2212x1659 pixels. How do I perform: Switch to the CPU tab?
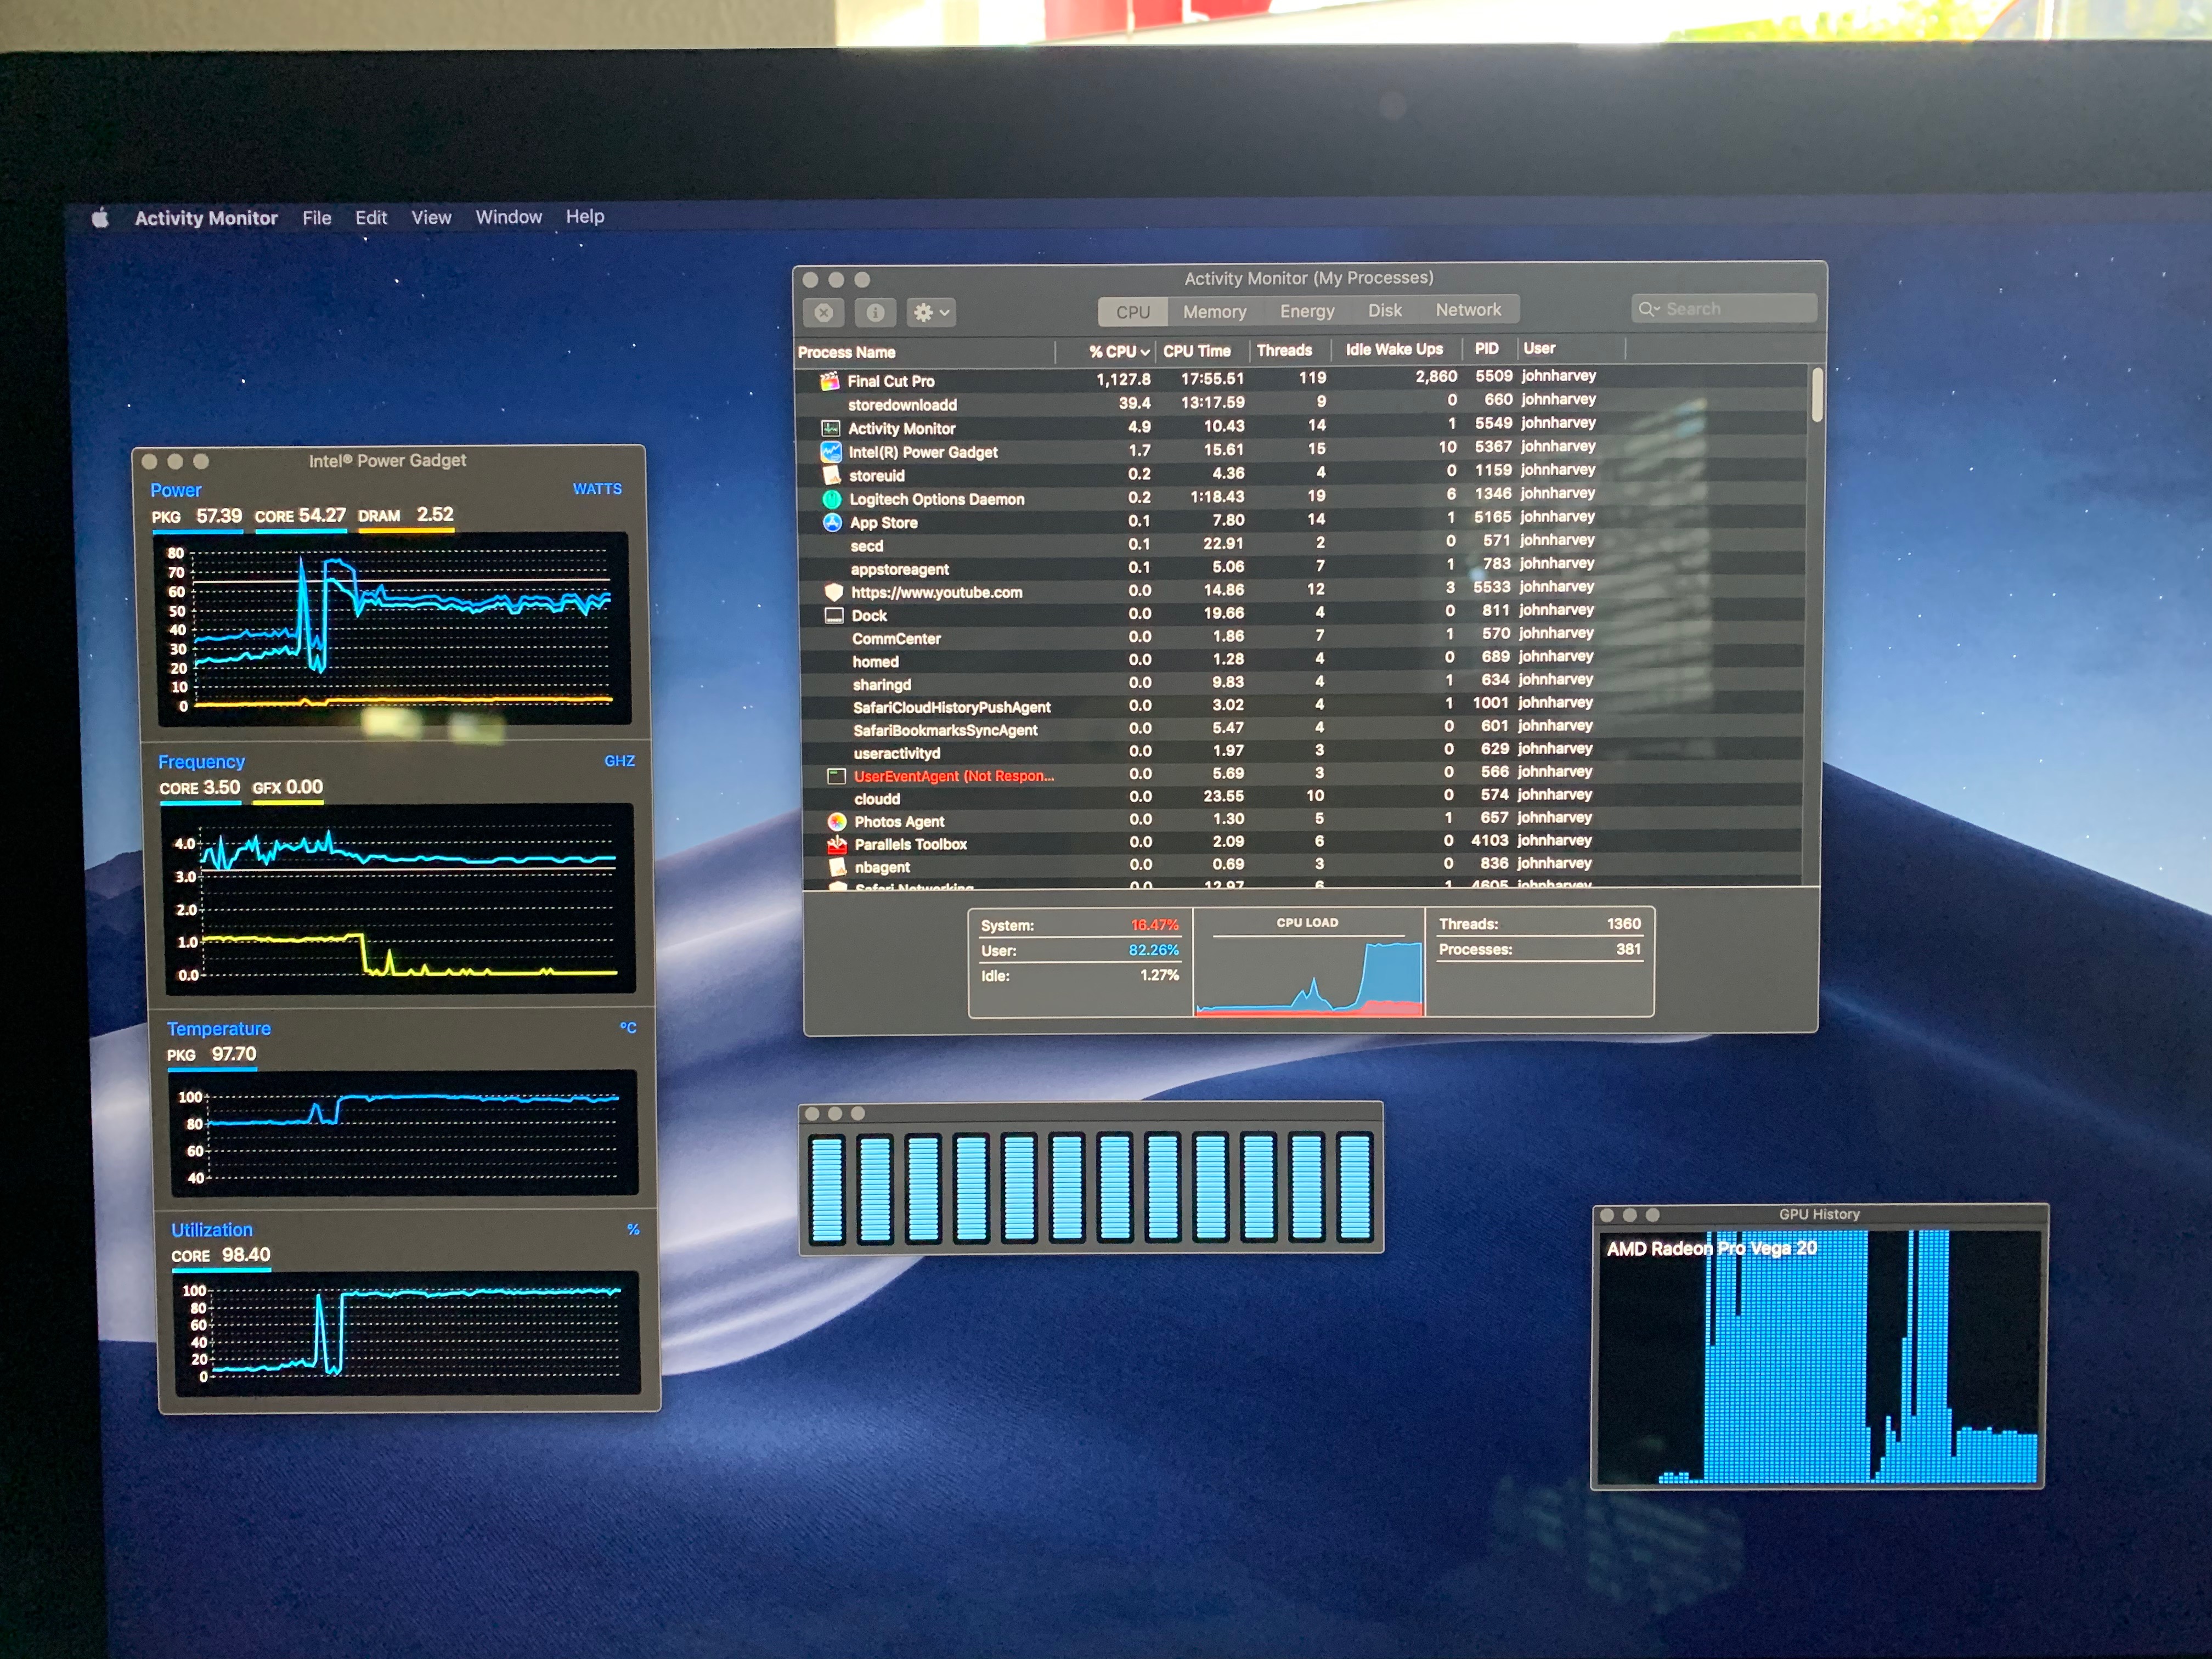pyautogui.click(x=1133, y=312)
